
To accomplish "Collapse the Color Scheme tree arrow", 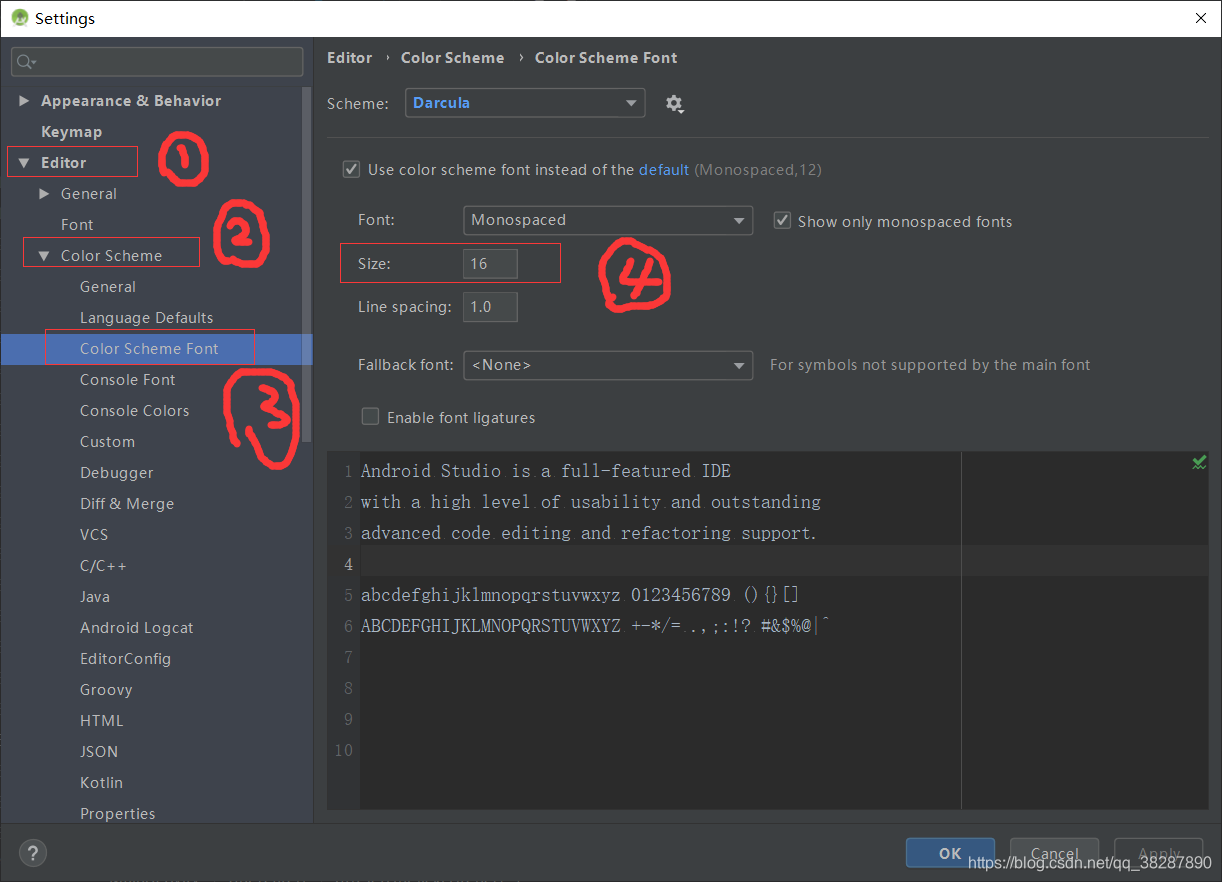I will coord(44,256).
